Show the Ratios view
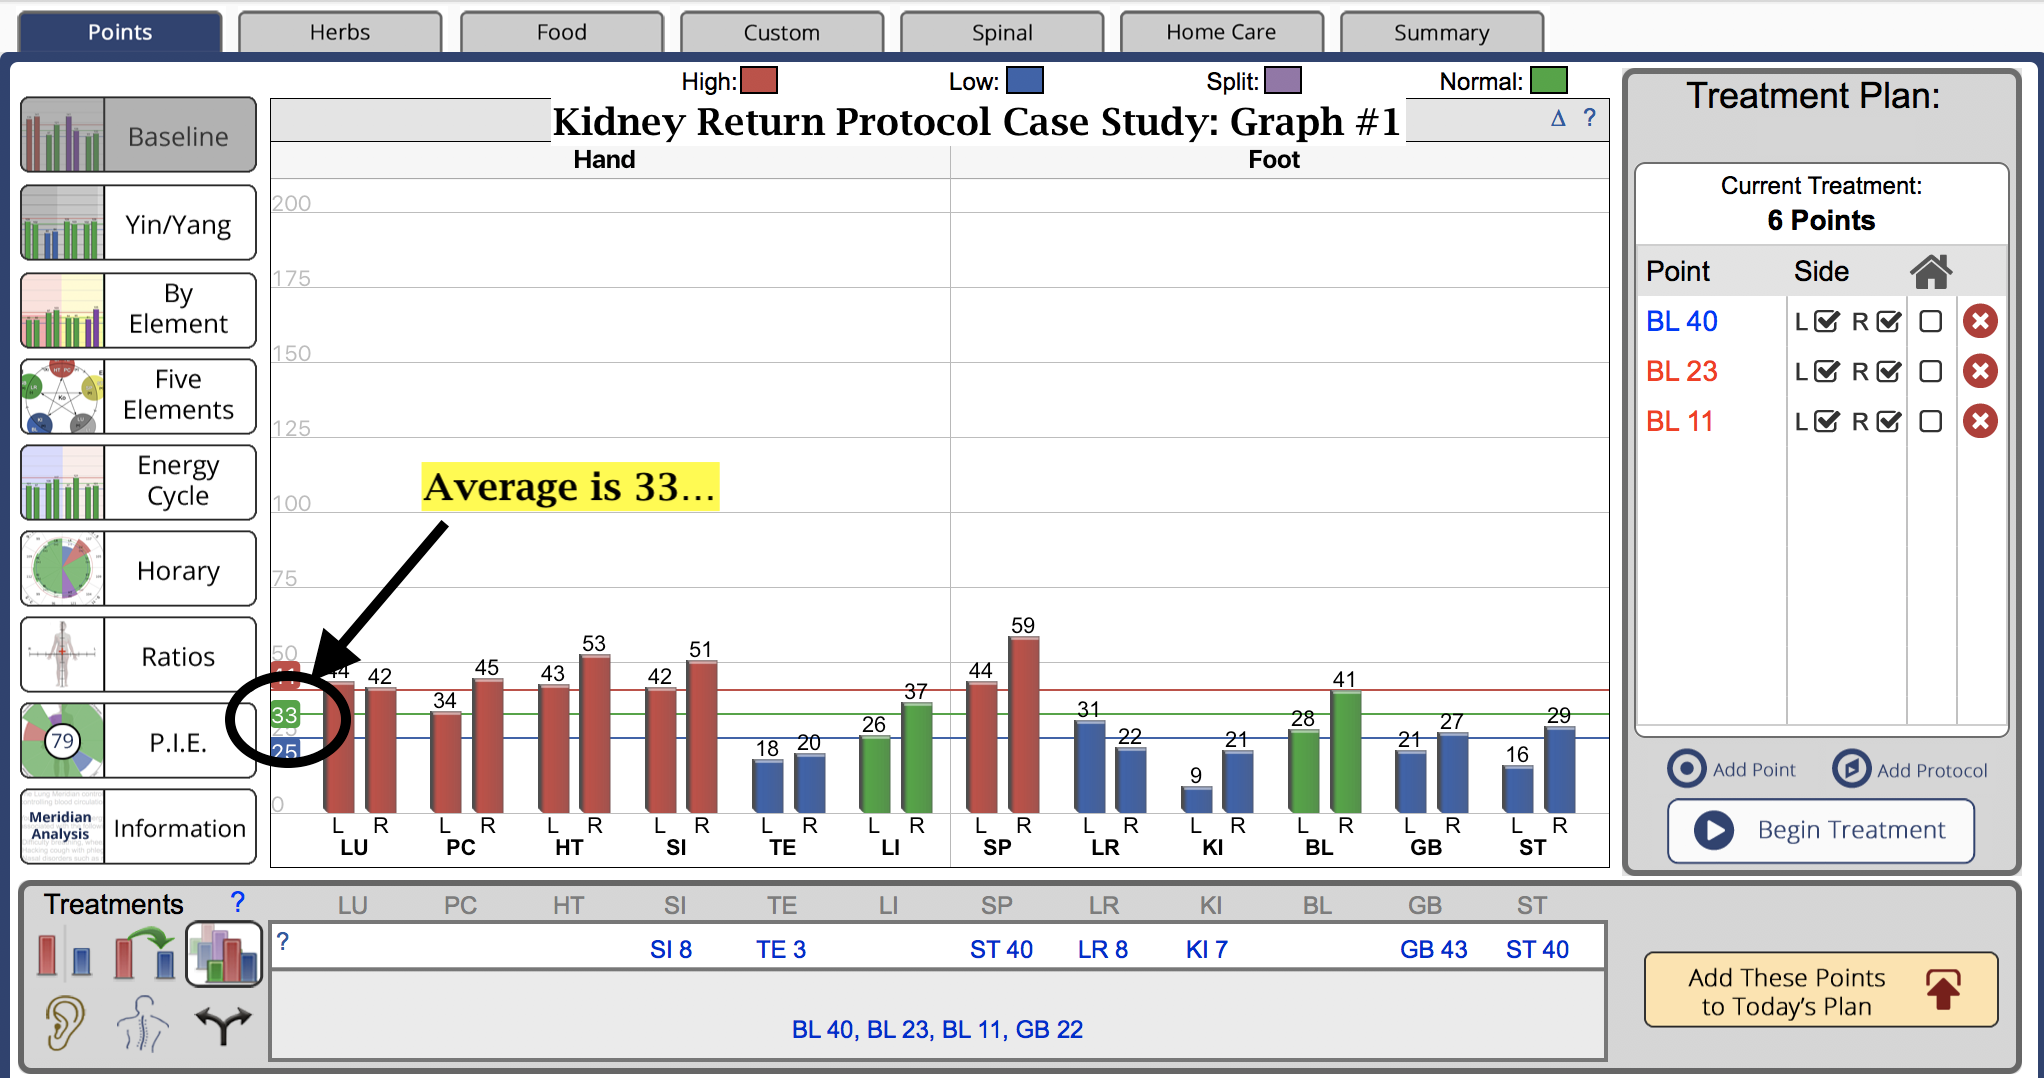The width and height of the screenshot is (2044, 1078). [138, 654]
